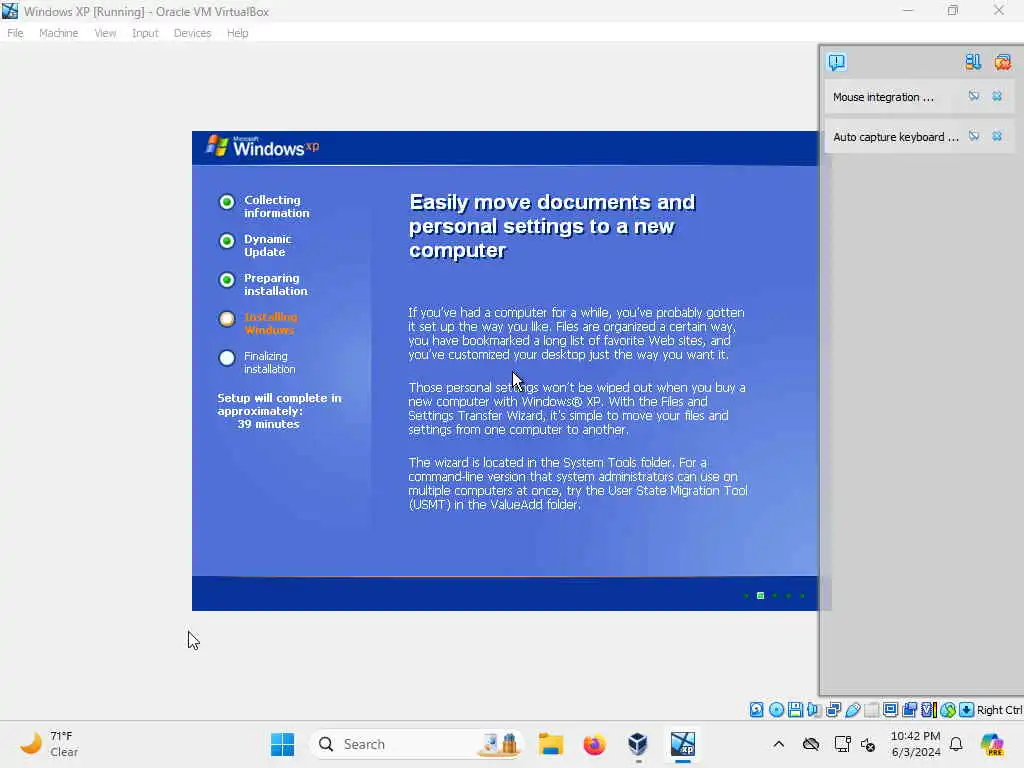The width and height of the screenshot is (1024, 768).
Task: Click the display status icon
Action: [890, 710]
